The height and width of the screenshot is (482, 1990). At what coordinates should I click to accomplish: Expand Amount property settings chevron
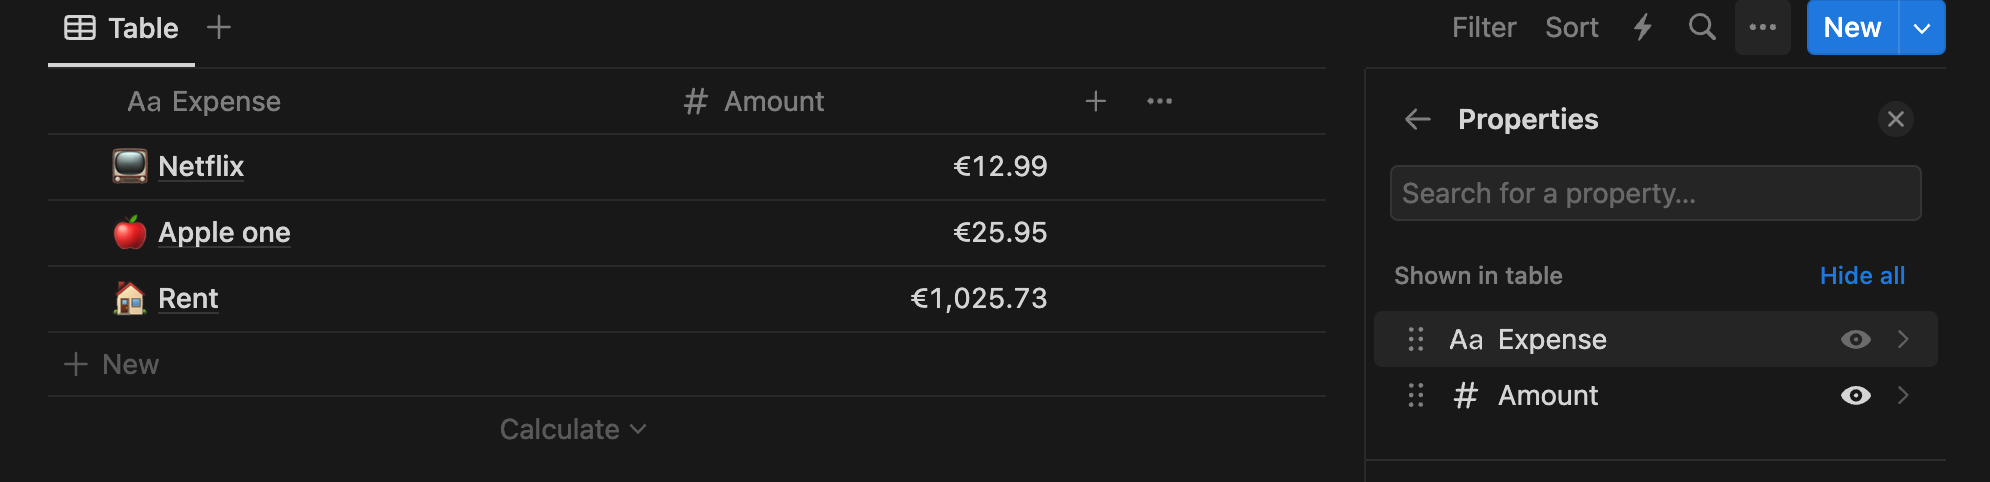1904,396
